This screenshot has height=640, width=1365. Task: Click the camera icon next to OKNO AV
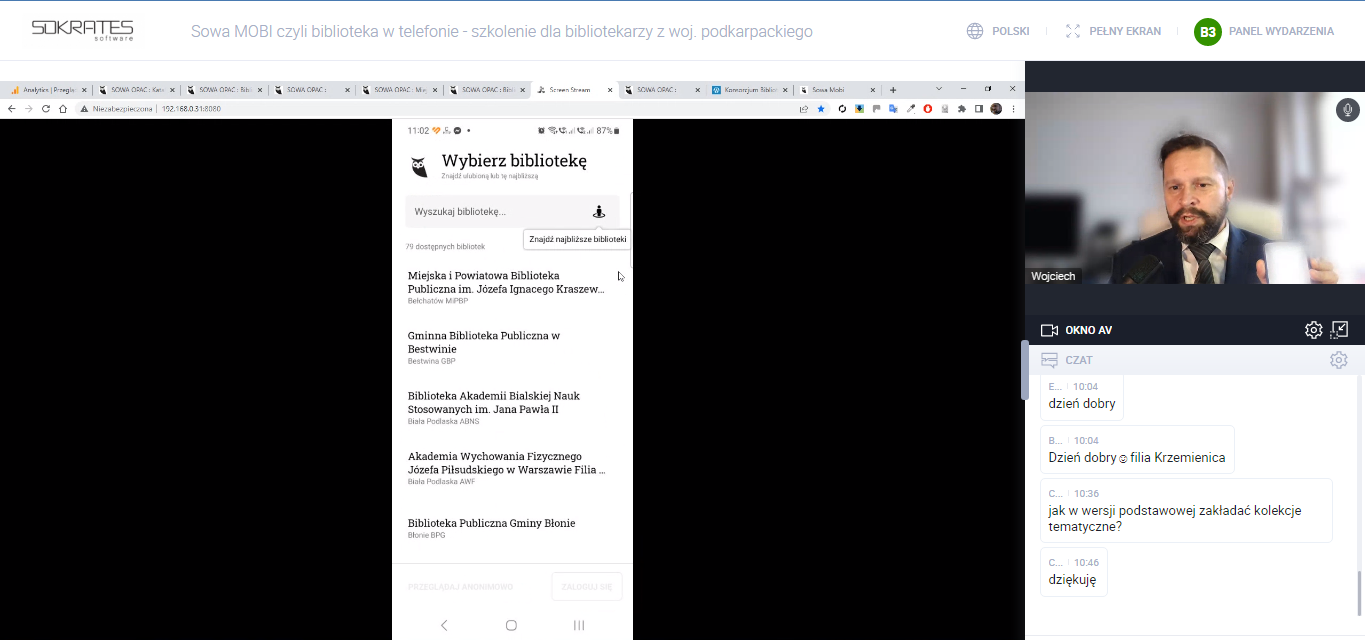click(1049, 330)
